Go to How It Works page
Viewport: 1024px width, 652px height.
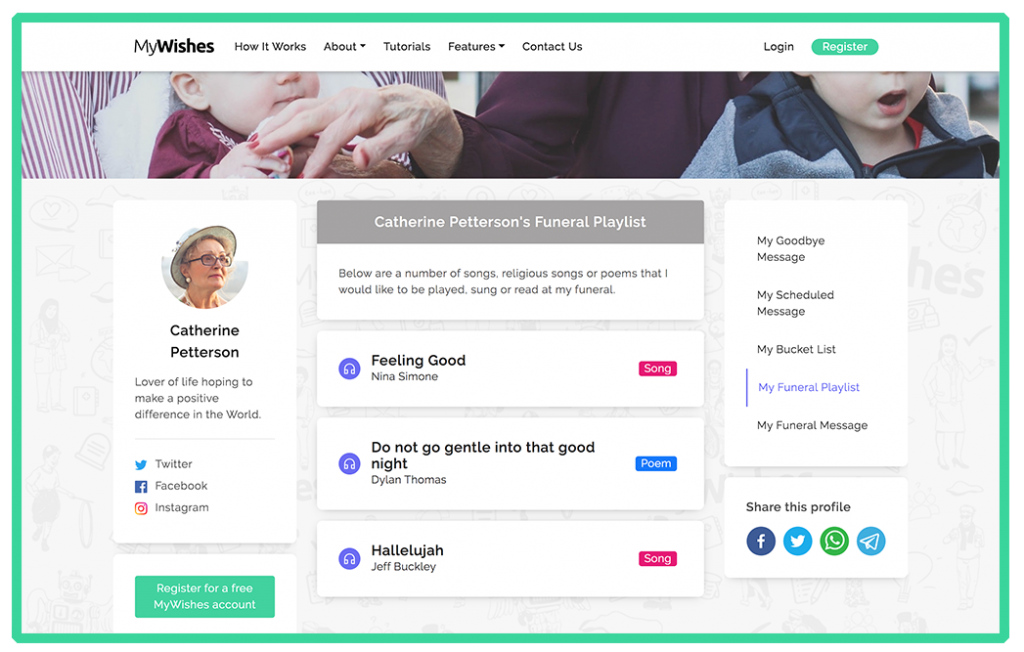coord(270,47)
